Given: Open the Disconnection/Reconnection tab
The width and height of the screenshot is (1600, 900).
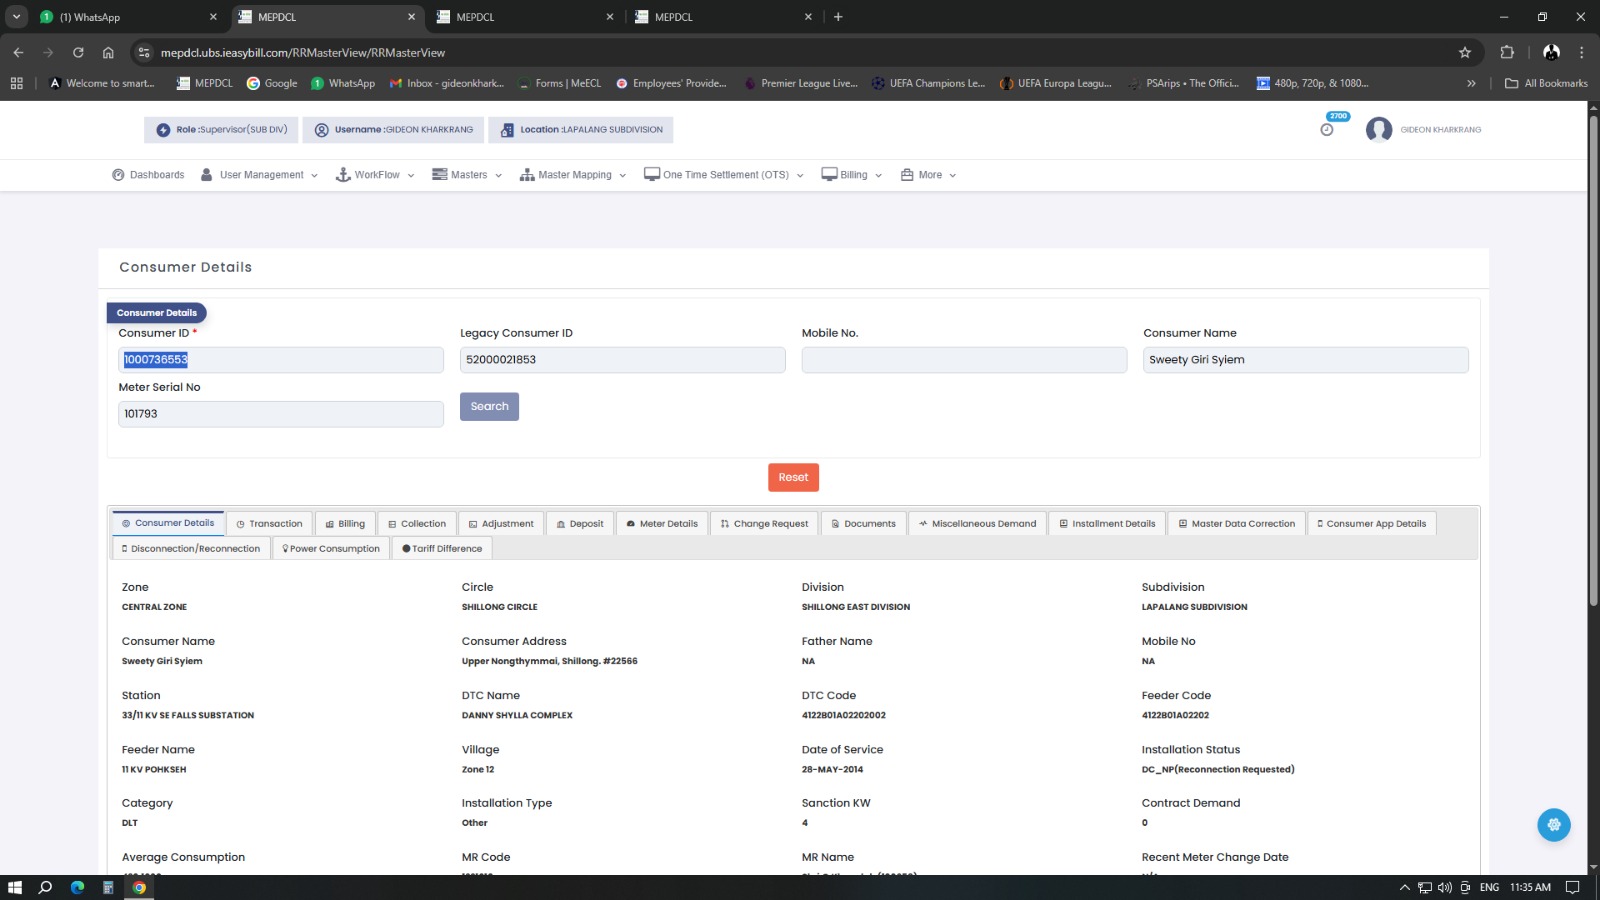Looking at the screenshot, I should pyautogui.click(x=191, y=549).
